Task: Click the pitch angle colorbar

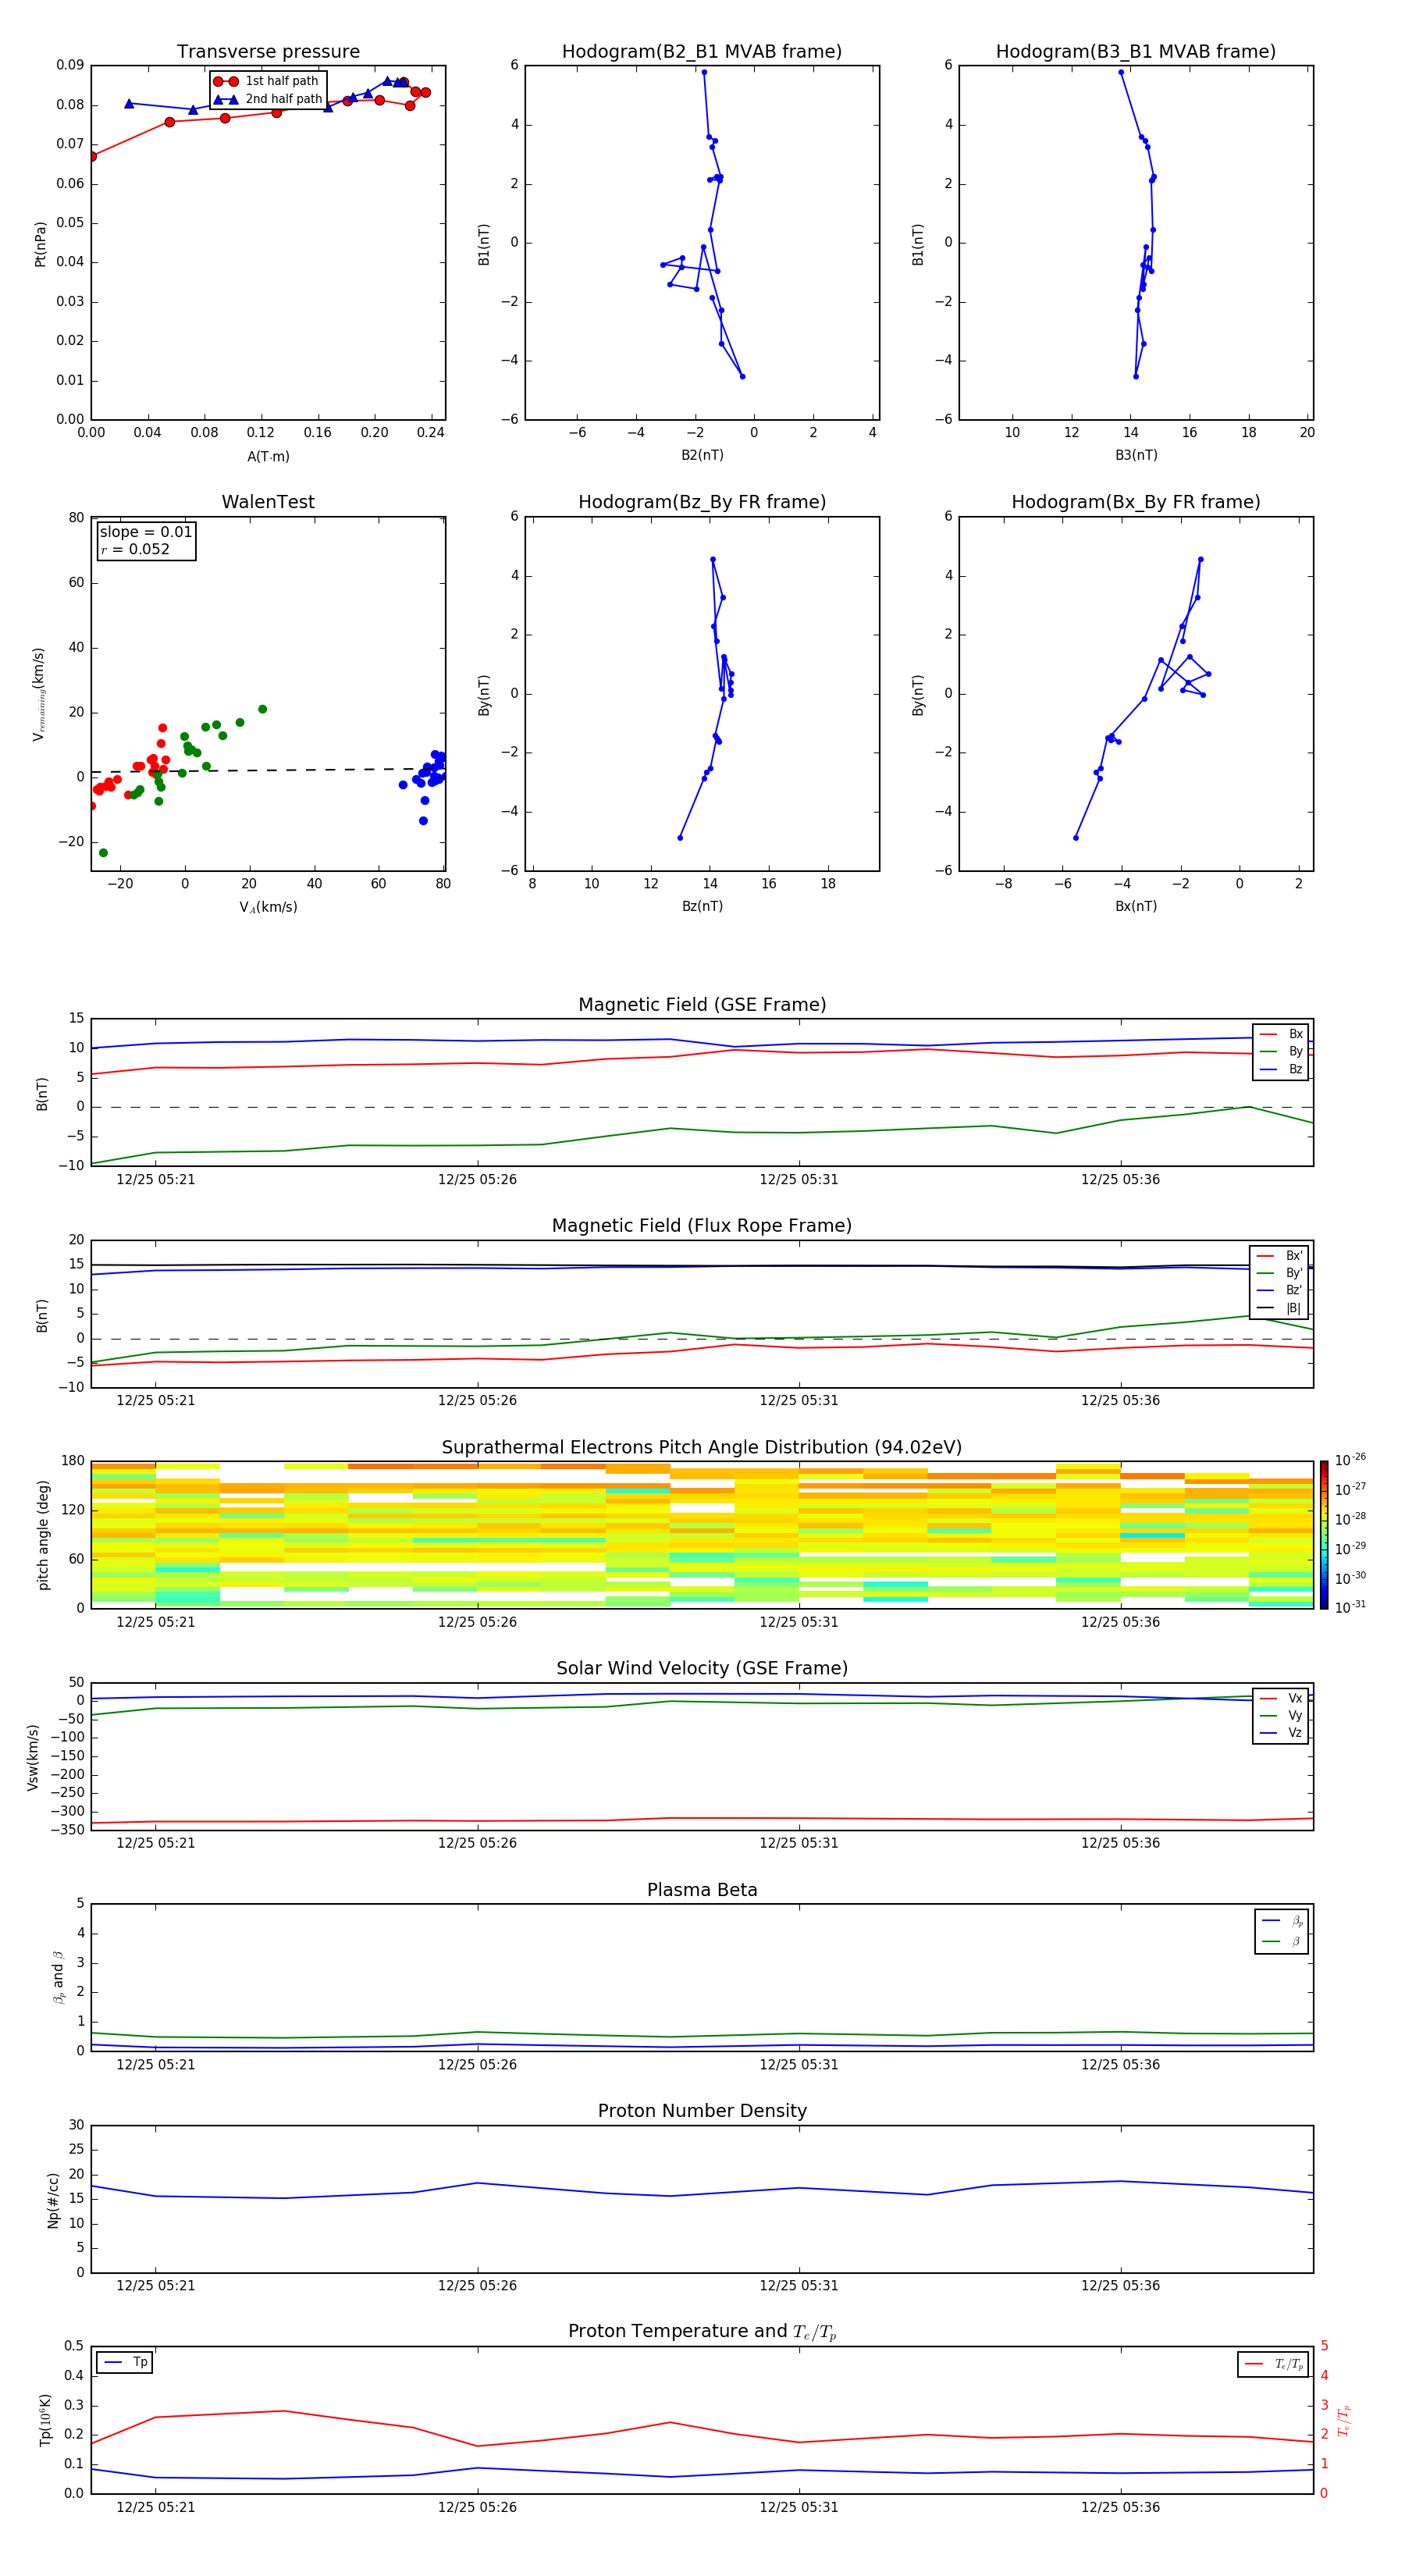Action: pos(1324,1535)
